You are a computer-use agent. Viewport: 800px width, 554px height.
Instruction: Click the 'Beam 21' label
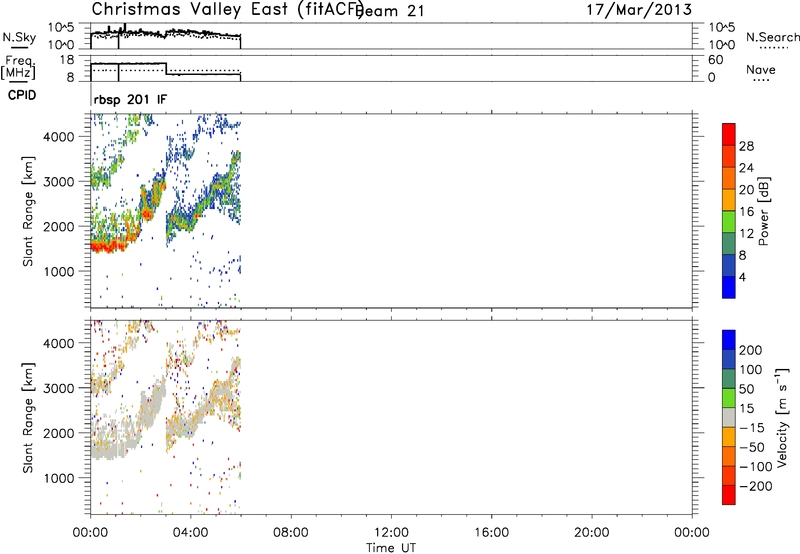390,11
